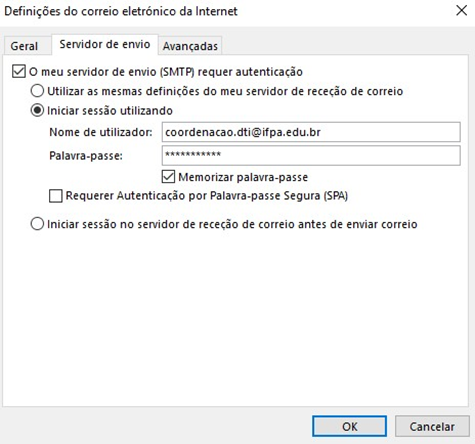Untick the SMTP requer autenticação checkbox
This screenshot has height=444, width=475.
(19, 71)
